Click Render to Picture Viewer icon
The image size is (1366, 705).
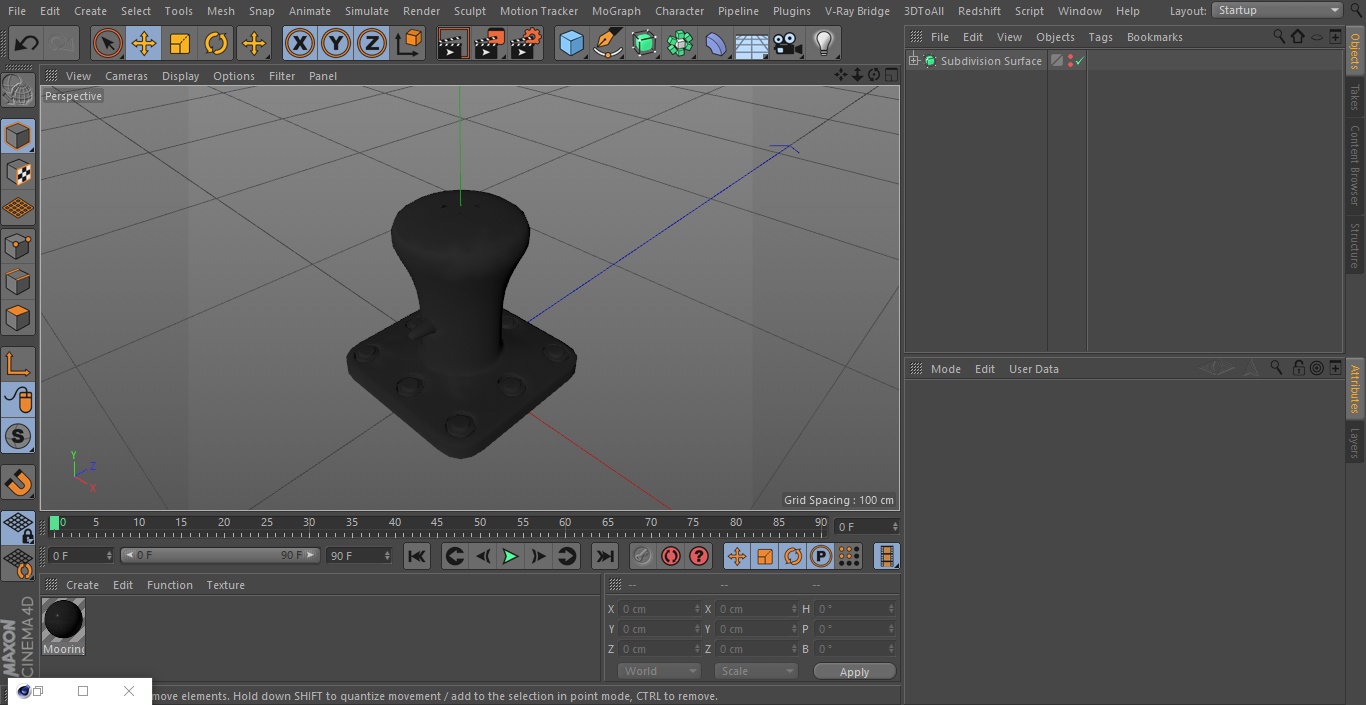(489, 43)
